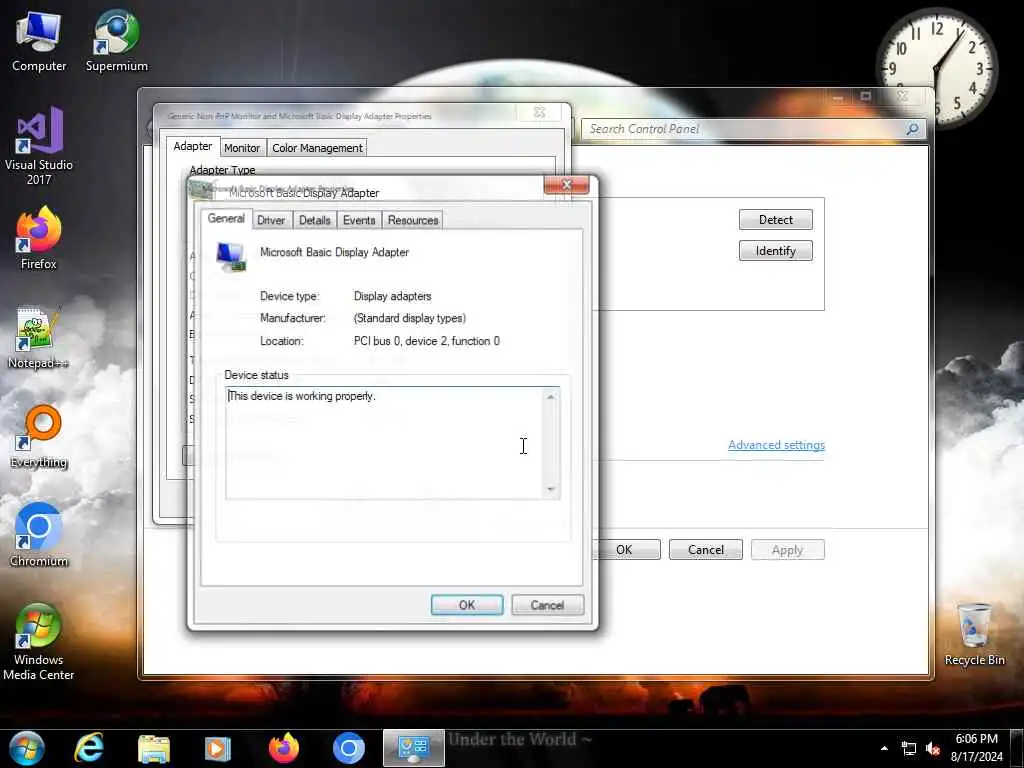
Task: Click the 'PCI bus 0, device 2, function 0' text
Action: click(426, 341)
